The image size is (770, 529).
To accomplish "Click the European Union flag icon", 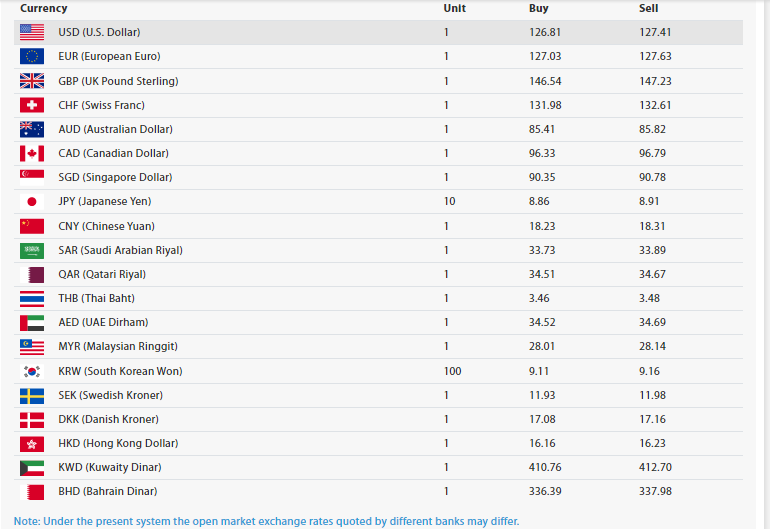I will point(32,57).
